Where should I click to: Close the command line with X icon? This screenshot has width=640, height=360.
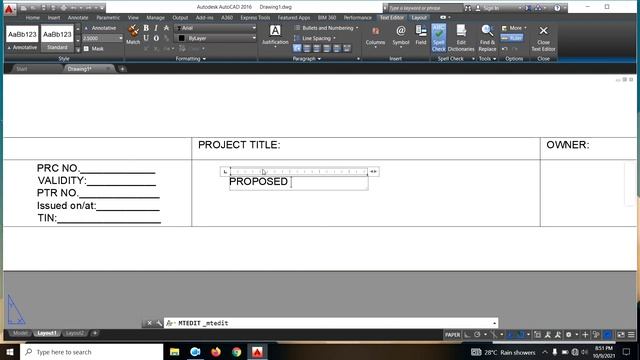pyautogui.click(x=149, y=323)
